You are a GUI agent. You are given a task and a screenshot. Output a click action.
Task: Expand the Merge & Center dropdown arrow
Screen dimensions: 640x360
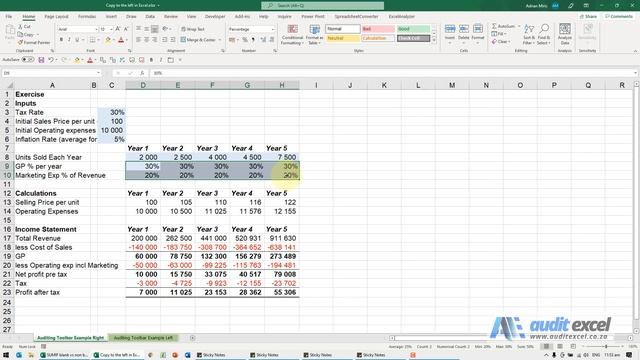220,40
